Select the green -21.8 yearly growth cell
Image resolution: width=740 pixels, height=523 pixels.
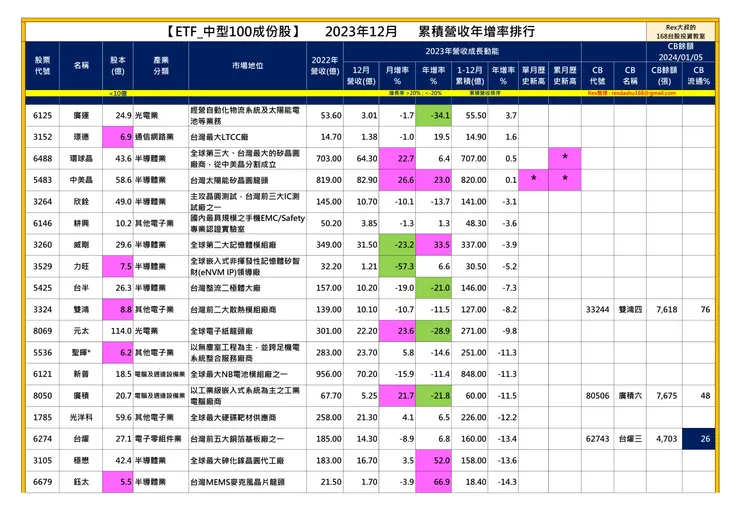[x=434, y=396]
